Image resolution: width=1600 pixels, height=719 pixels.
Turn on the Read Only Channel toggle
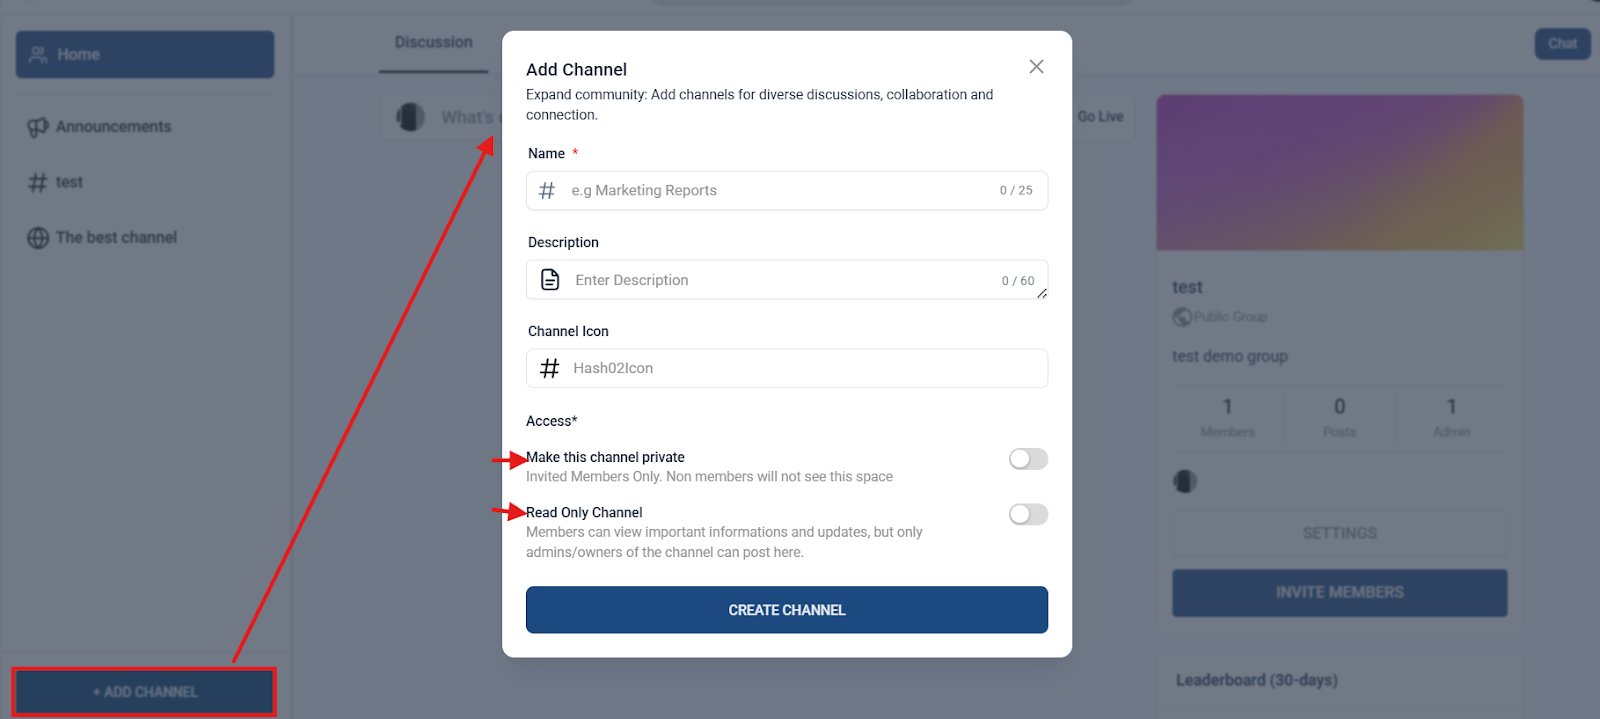[x=1028, y=514]
